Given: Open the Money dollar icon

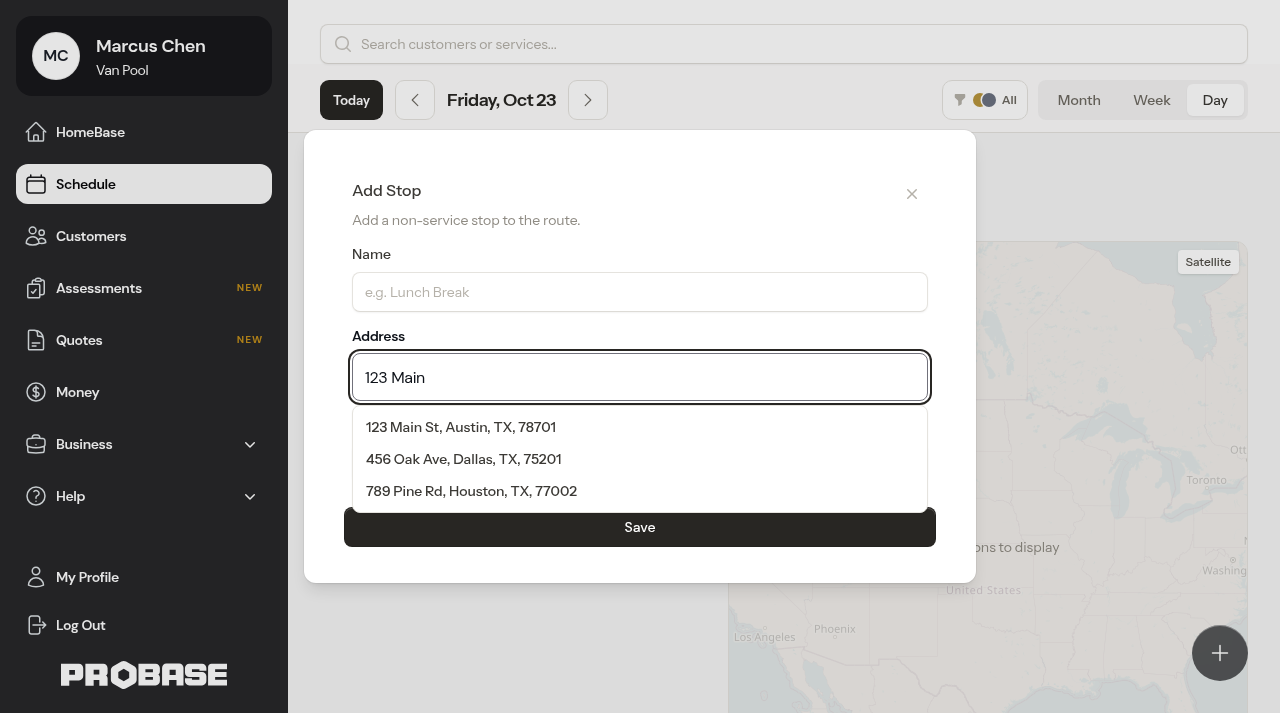Looking at the screenshot, I should 36,392.
